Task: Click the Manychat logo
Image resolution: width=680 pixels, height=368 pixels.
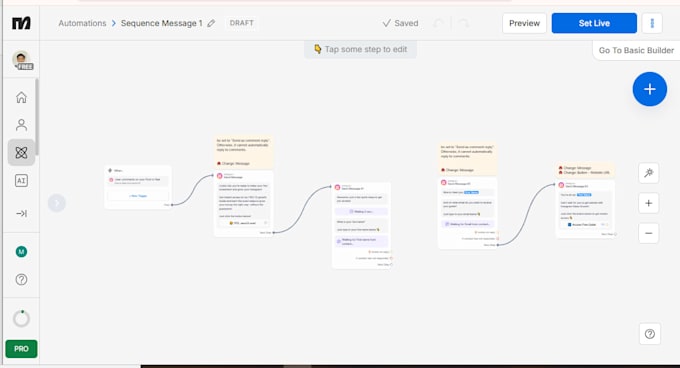Action: 21,23
